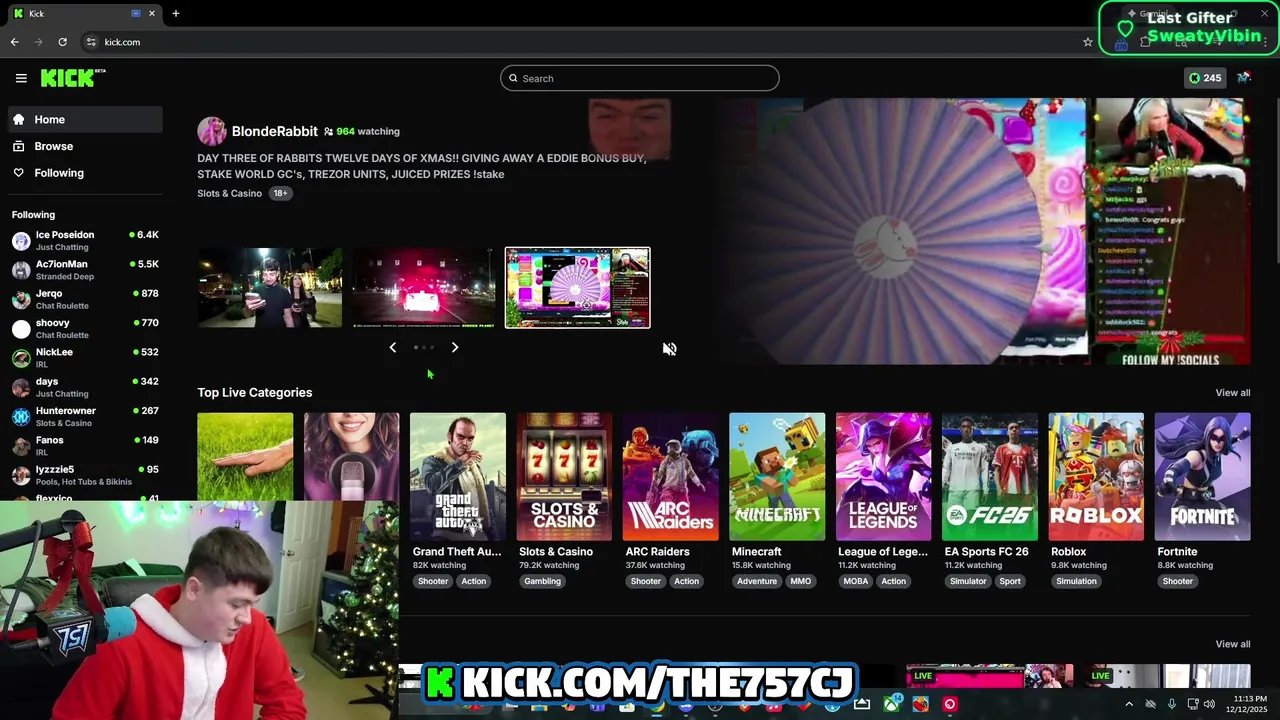Click the Kick logo
The image size is (1280, 720).
click(x=73, y=78)
